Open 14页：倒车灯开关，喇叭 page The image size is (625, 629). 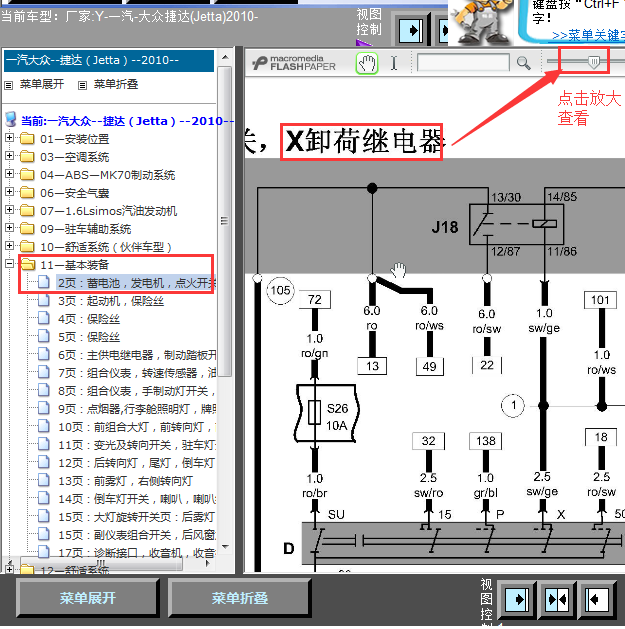pos(137,499)
